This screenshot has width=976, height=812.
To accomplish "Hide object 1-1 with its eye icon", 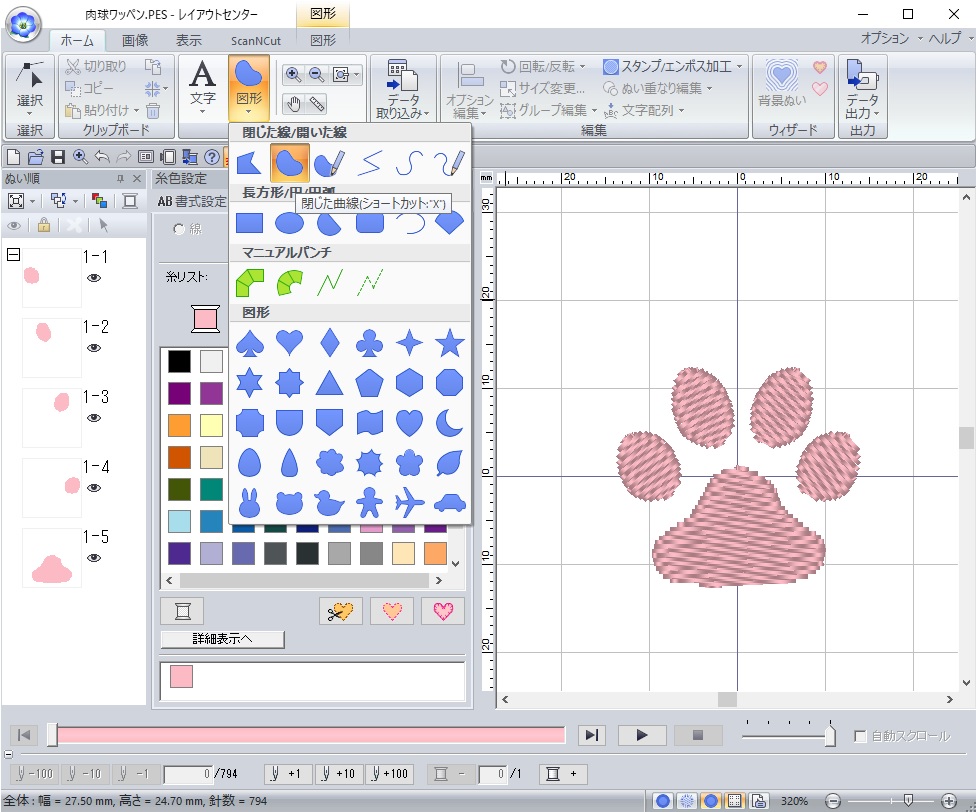I will pos(94,278).
